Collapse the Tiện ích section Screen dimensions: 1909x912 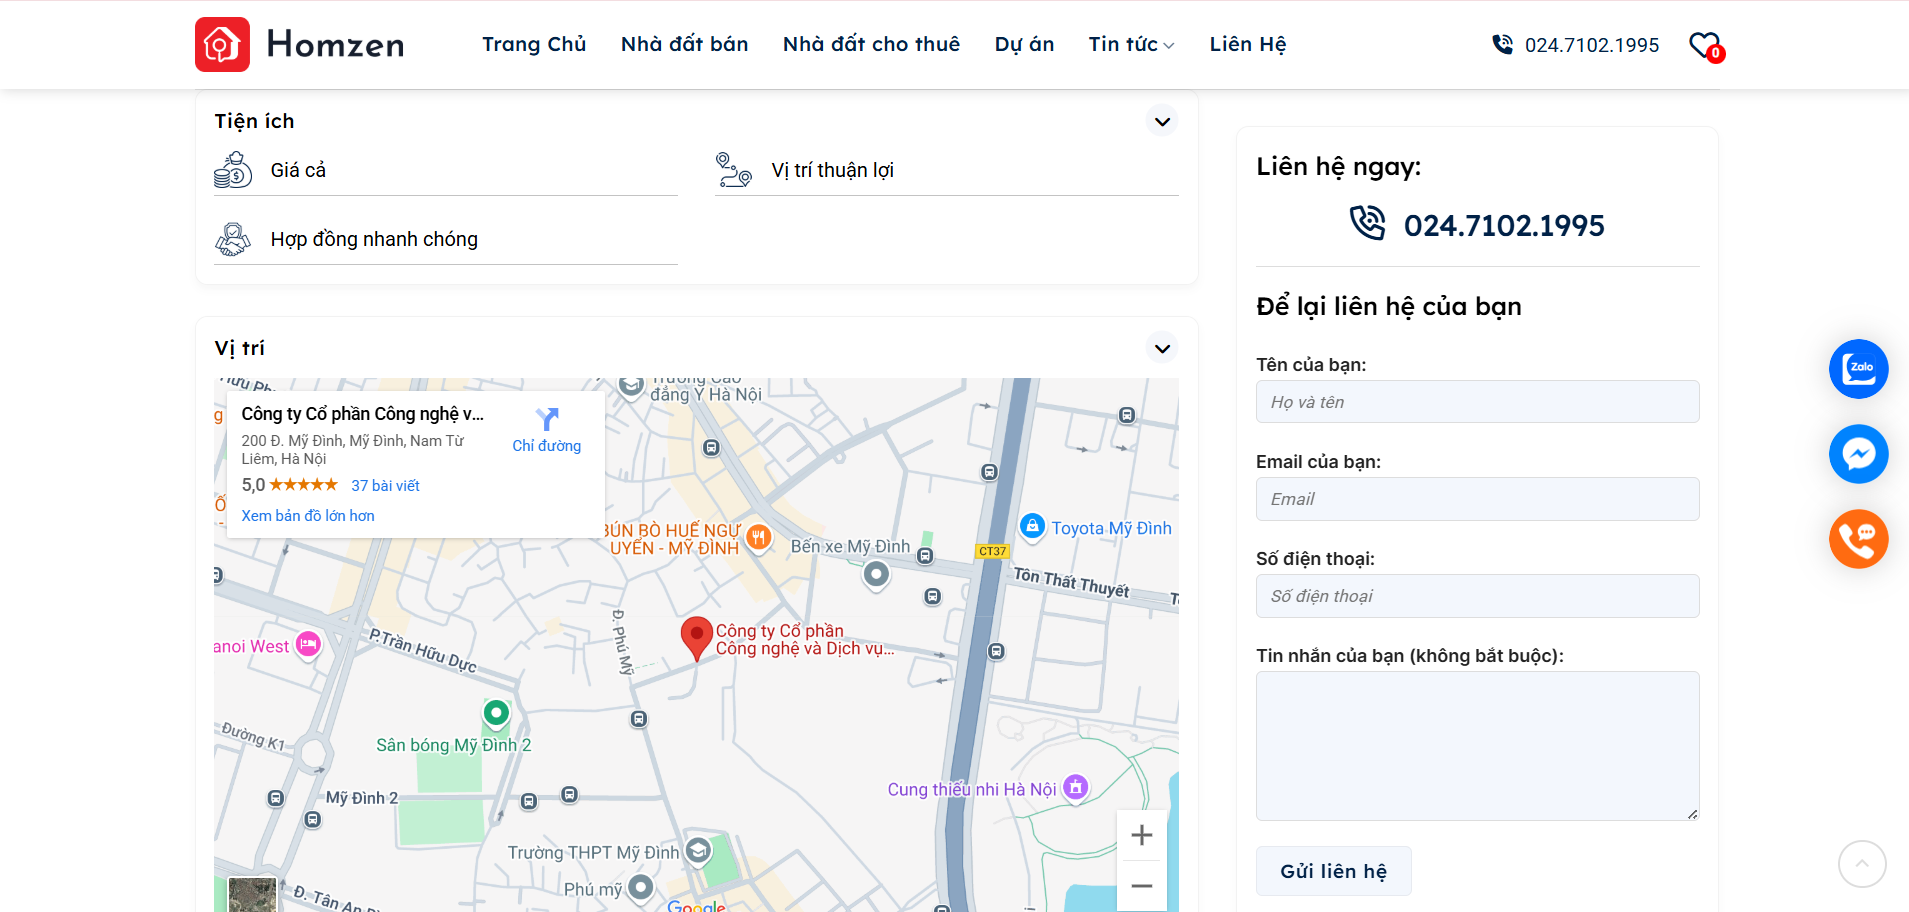click(x=1162, y=122)
